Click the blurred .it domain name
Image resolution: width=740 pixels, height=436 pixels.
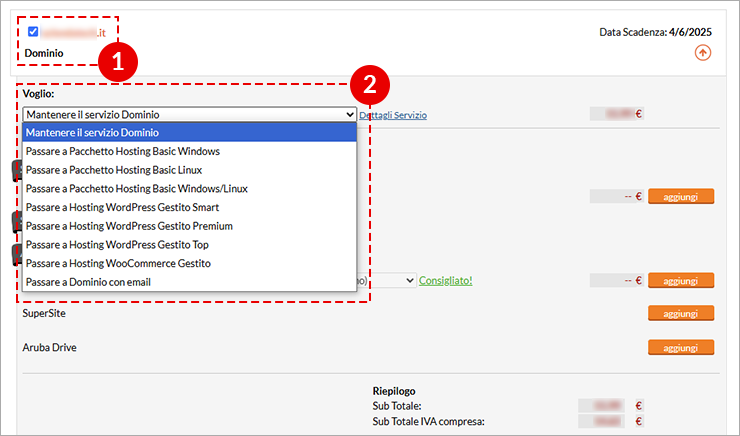point(72,33)
